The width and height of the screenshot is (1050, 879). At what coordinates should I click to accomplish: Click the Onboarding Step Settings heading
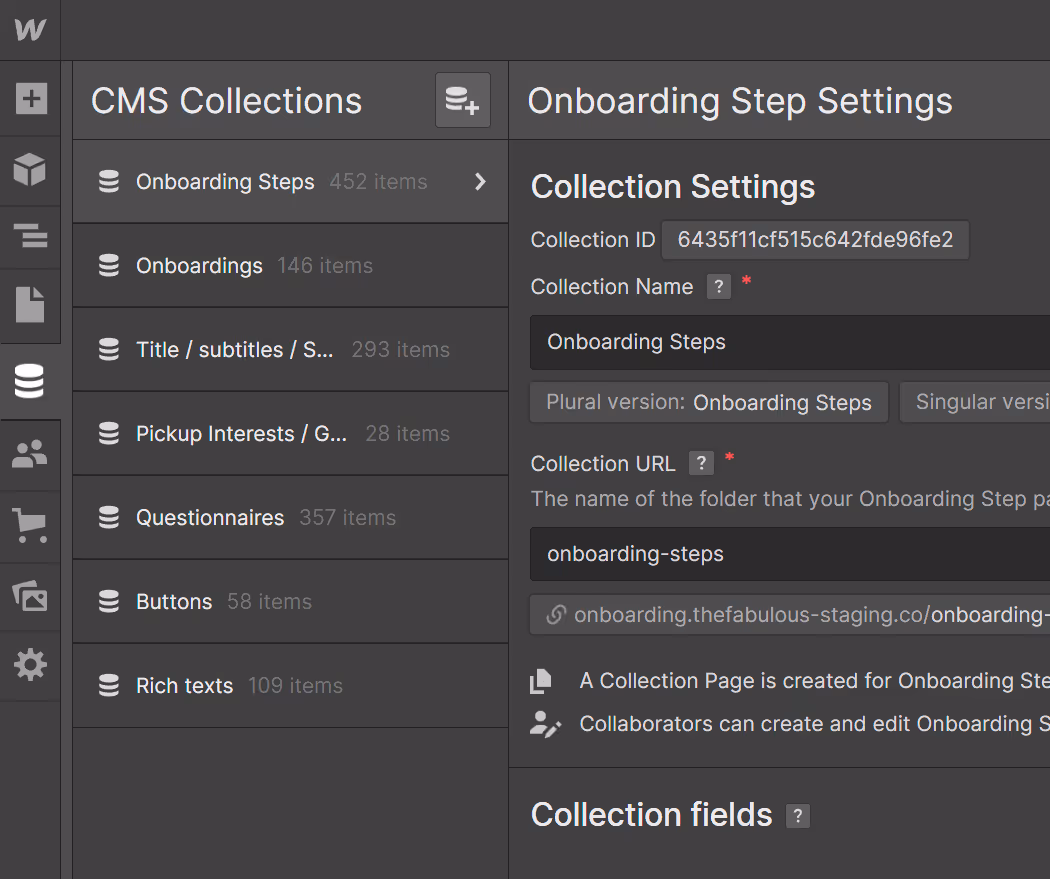[x=740, y=102]
